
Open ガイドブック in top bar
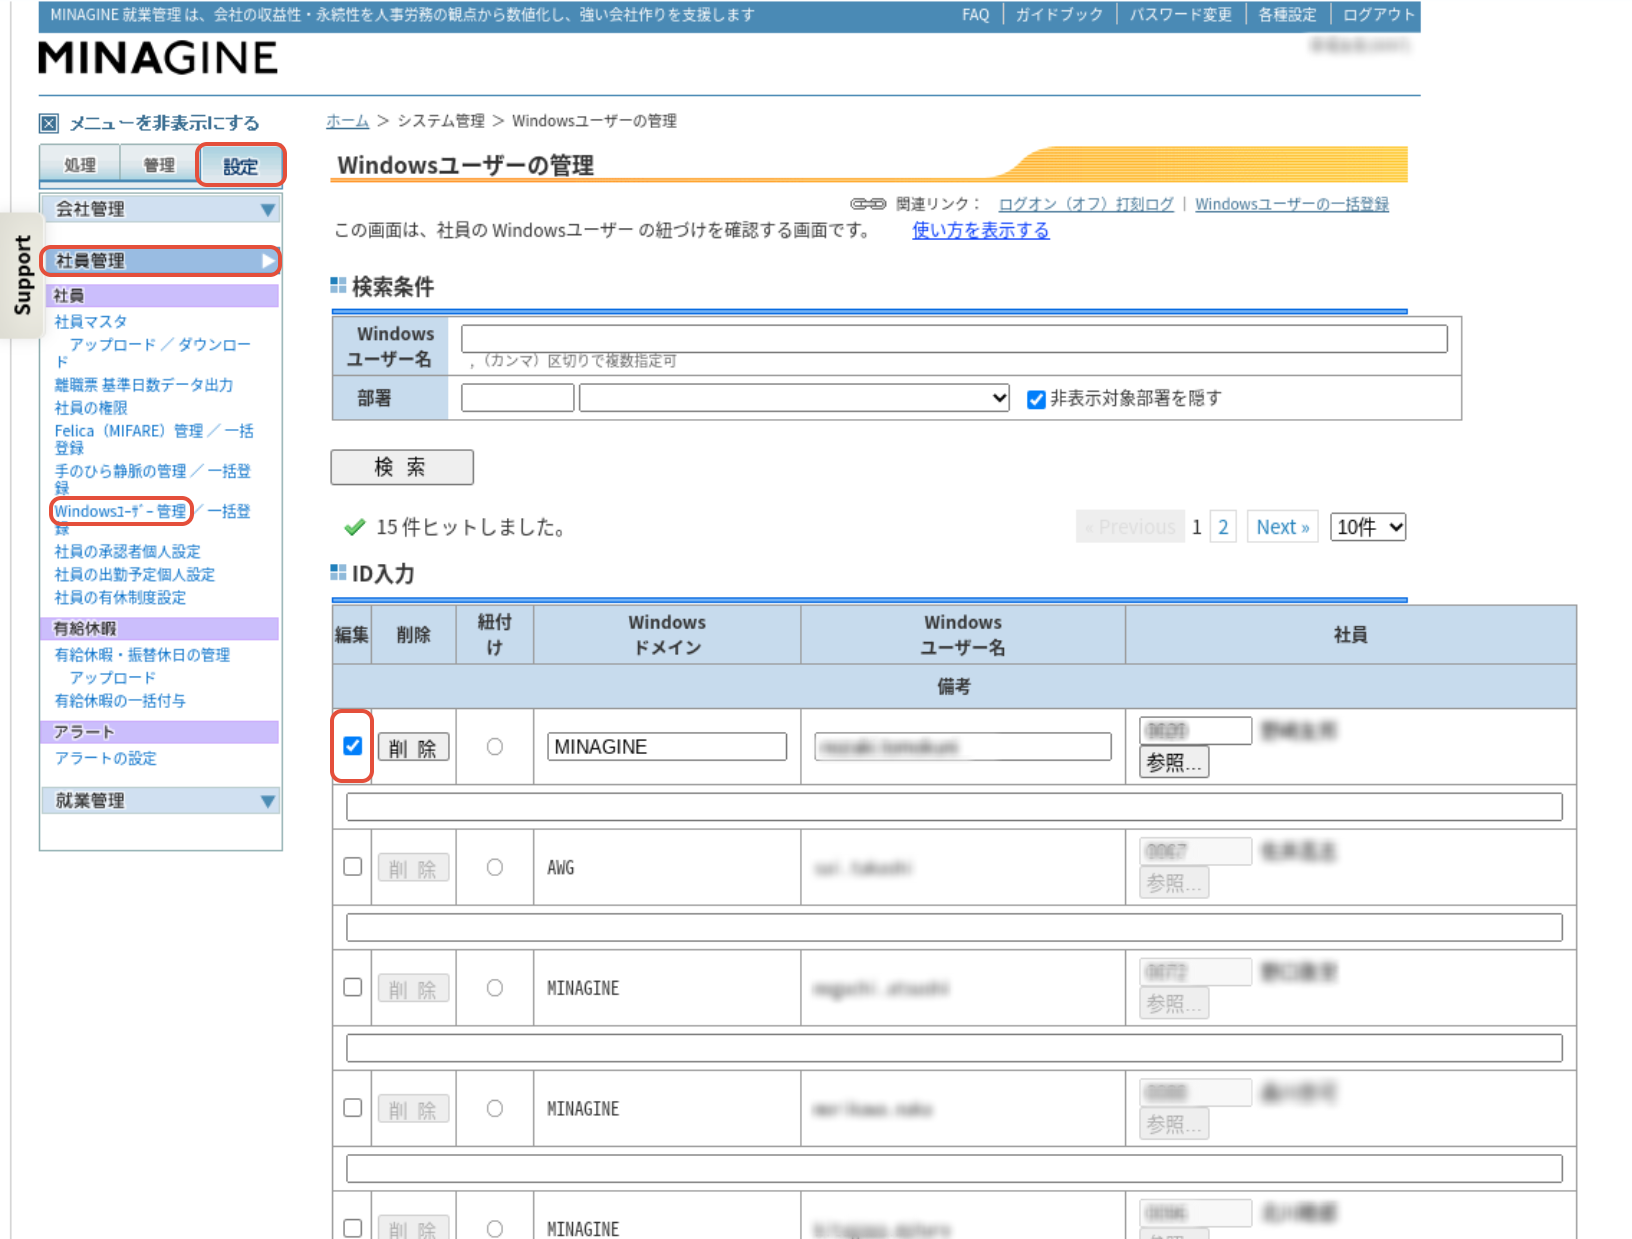tap(1059, 15)
